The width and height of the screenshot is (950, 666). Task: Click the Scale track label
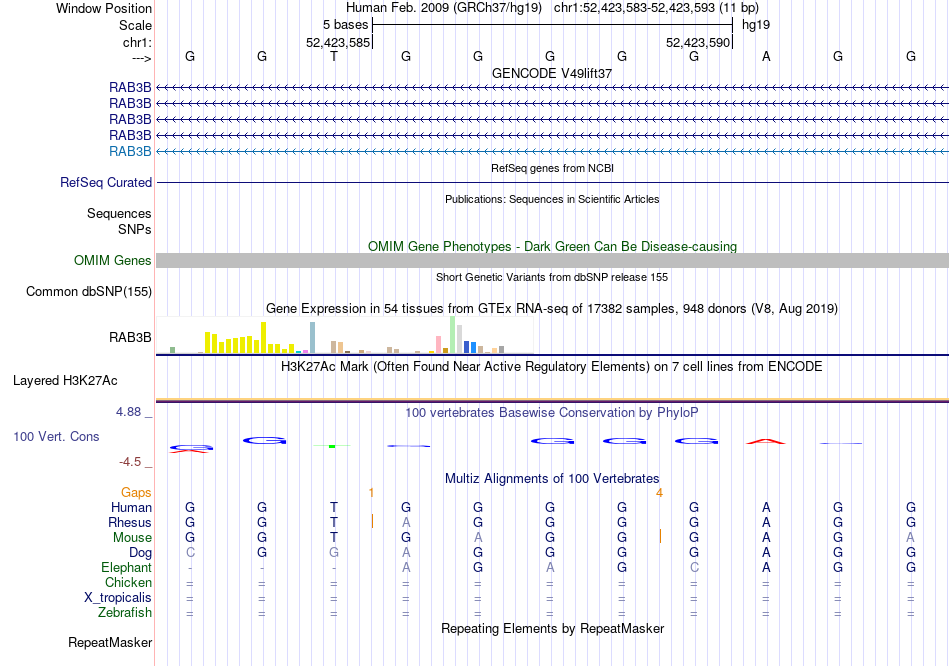(x=135, y=25)
